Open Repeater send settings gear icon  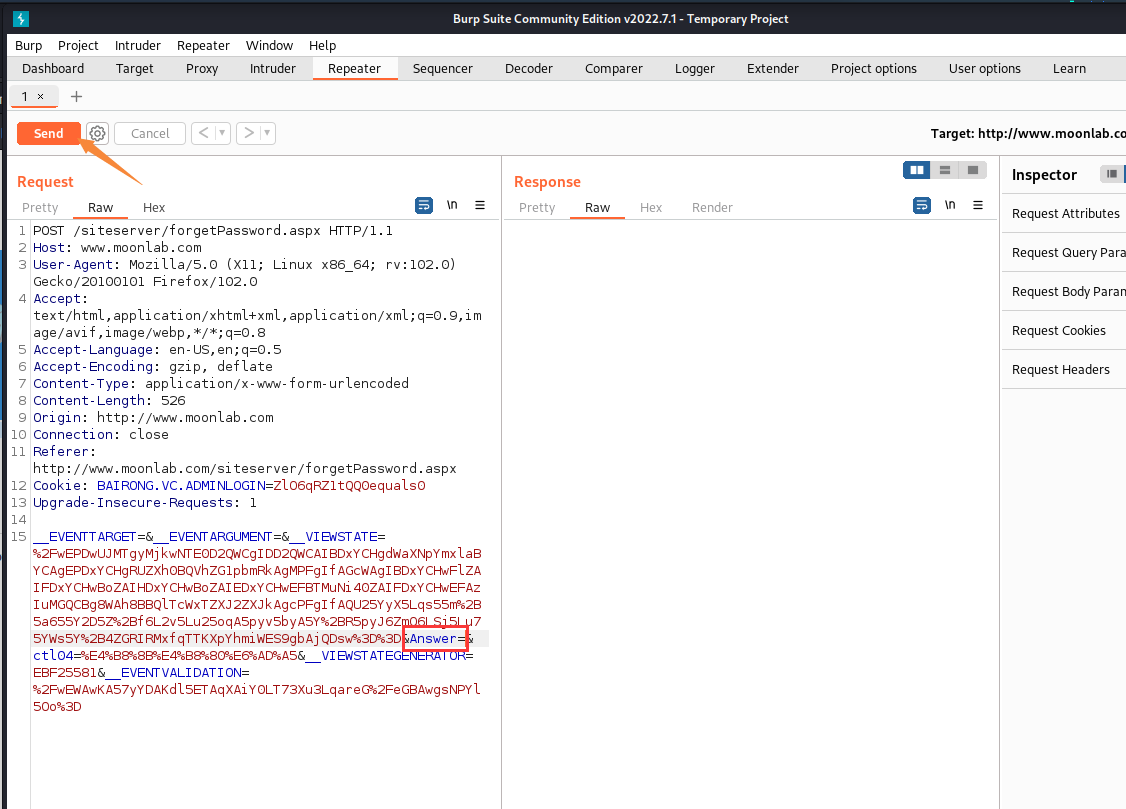coord(97,133)
